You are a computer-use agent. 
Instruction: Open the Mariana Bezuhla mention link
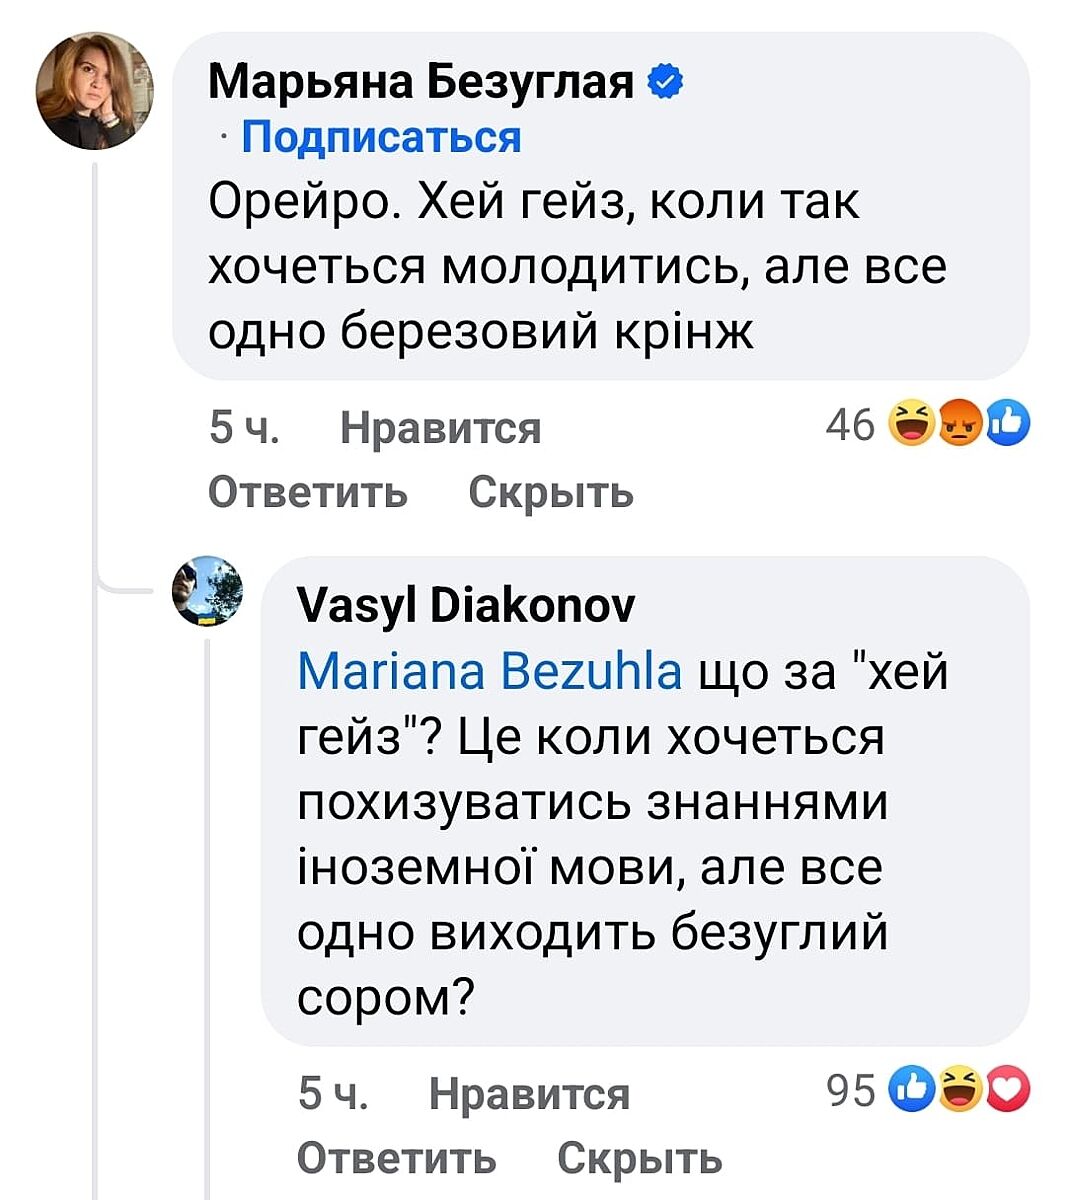click(490, 671)
